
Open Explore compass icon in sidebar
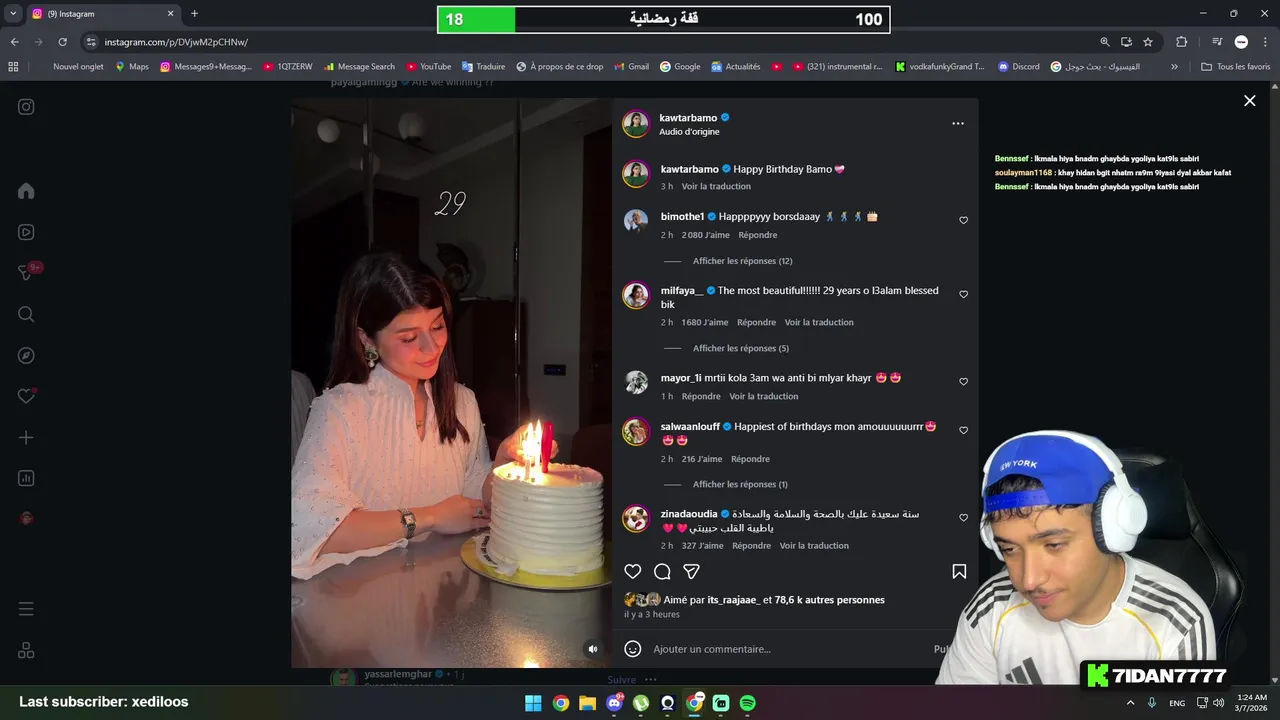pos(26,355)
